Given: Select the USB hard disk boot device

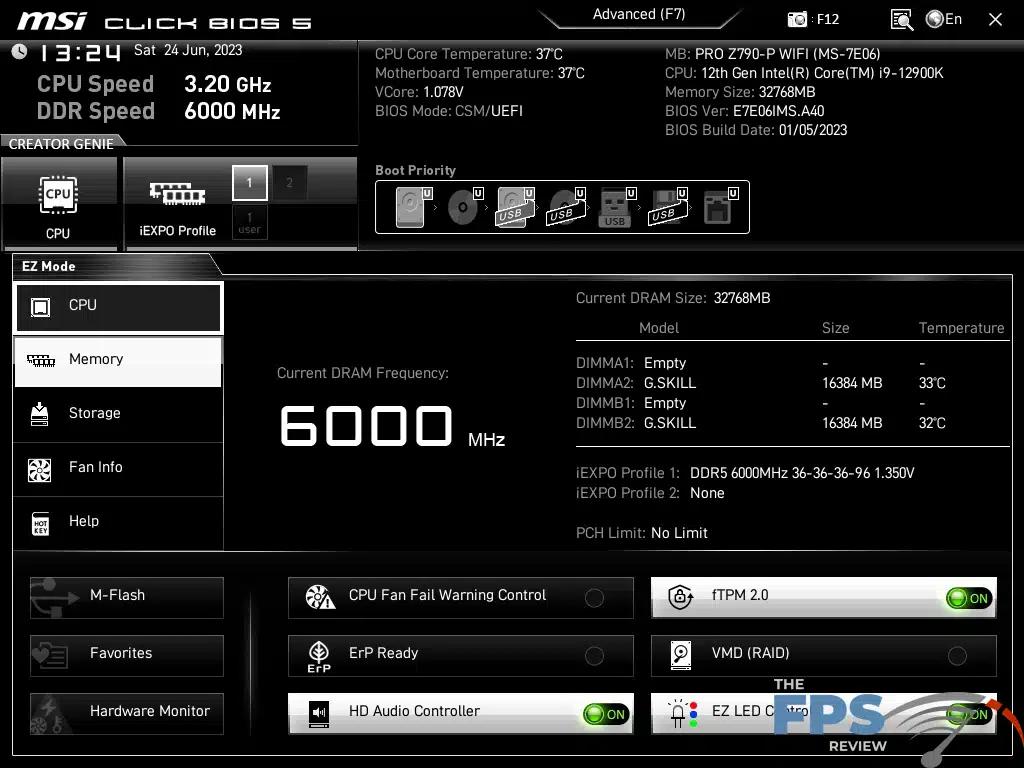Looking at the screenshot, I should (514, 207).
